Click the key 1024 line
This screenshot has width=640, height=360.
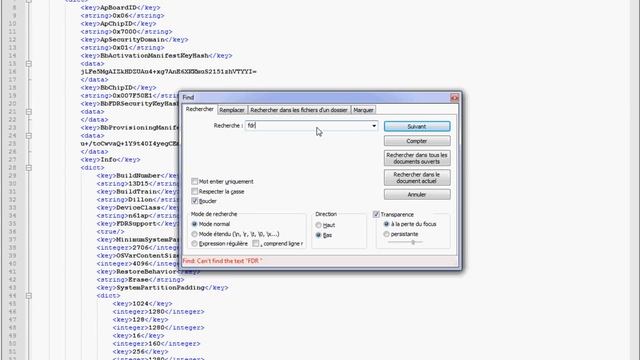click(142, 304)
